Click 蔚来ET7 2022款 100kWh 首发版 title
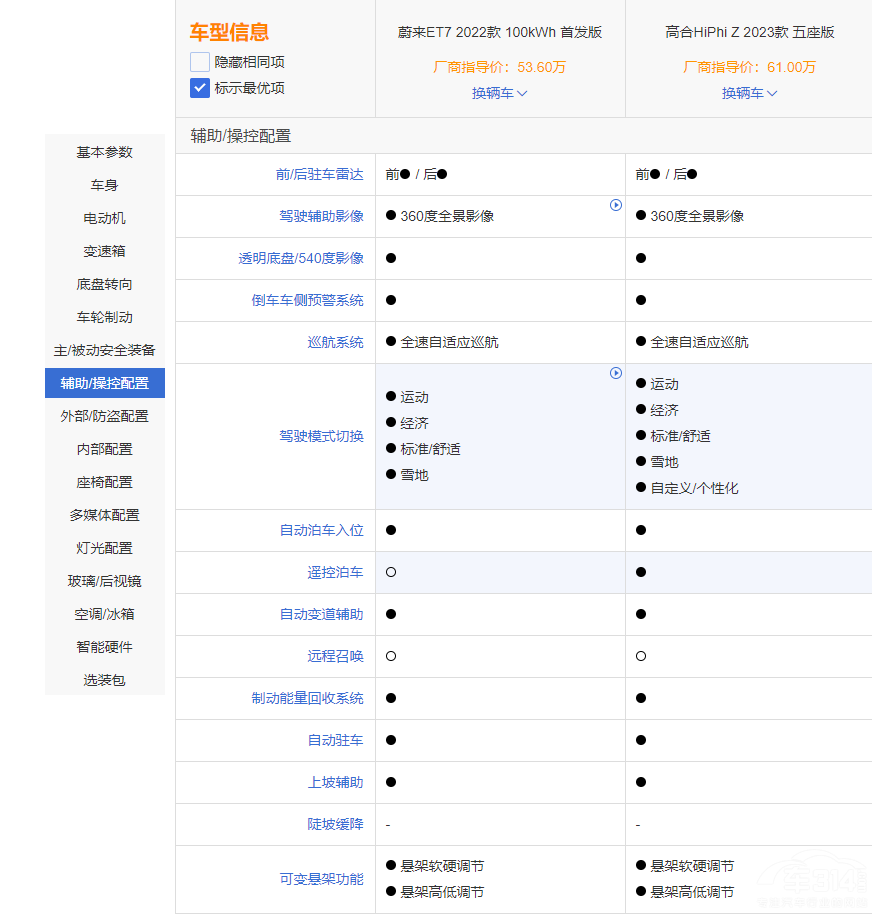This screenshot has width=872, height=914. [499, 32]
